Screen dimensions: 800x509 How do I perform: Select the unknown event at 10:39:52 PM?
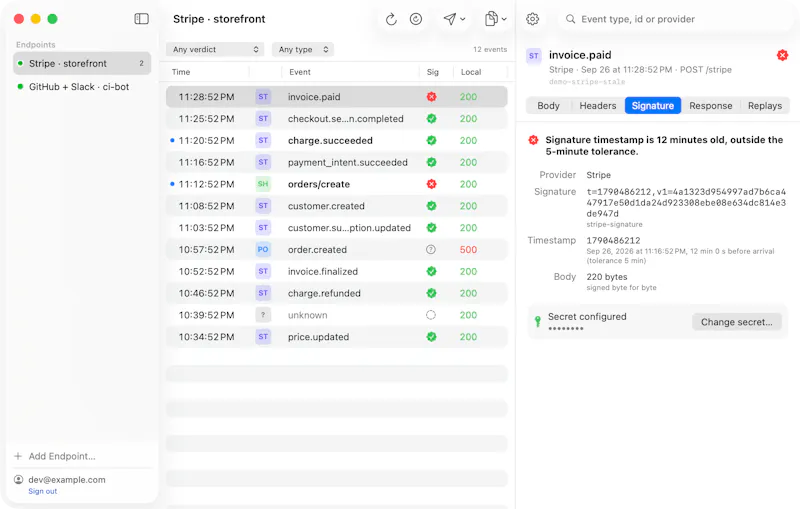[x=337, y=315]
